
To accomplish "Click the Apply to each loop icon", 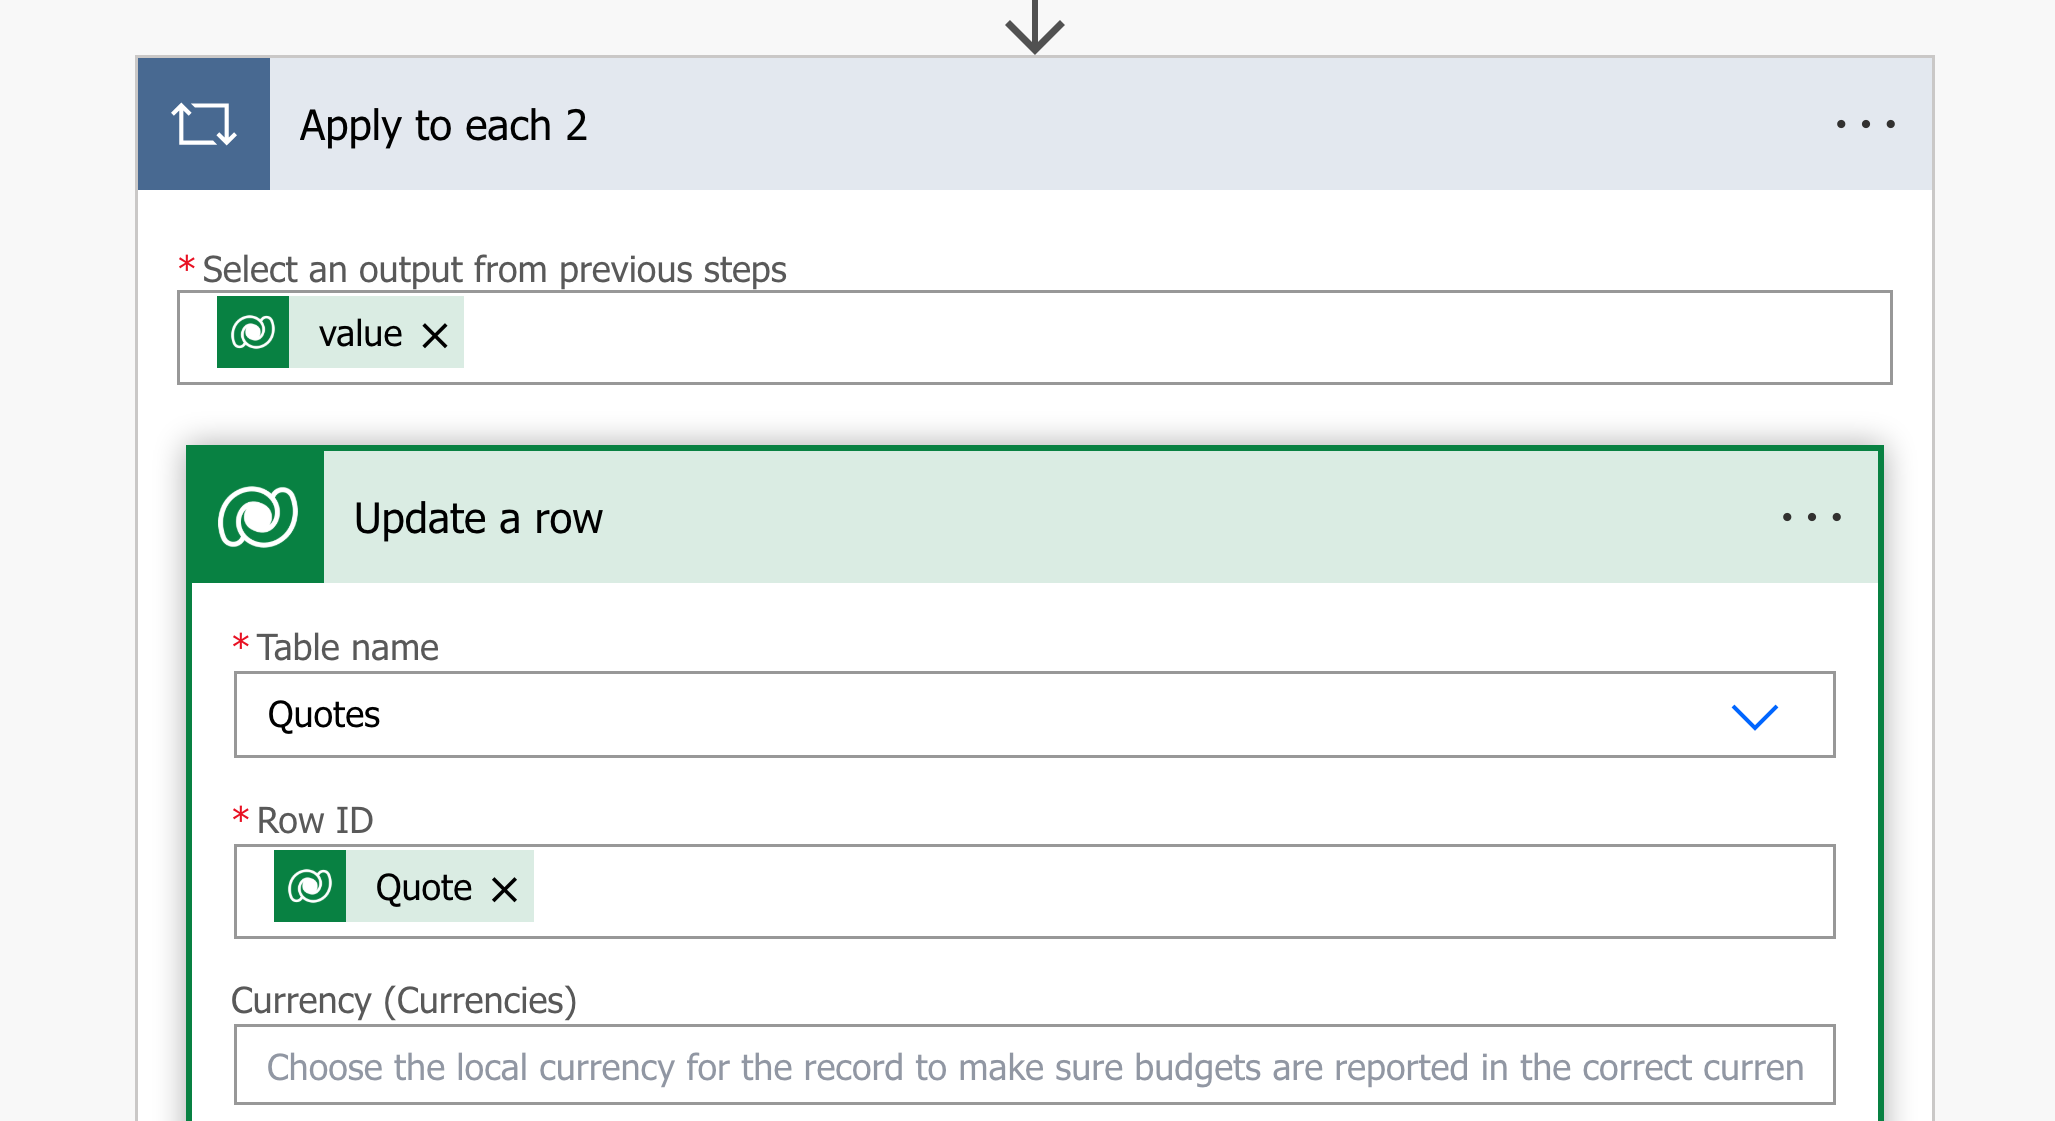I will pyautogui.click(x=204, y=124).
